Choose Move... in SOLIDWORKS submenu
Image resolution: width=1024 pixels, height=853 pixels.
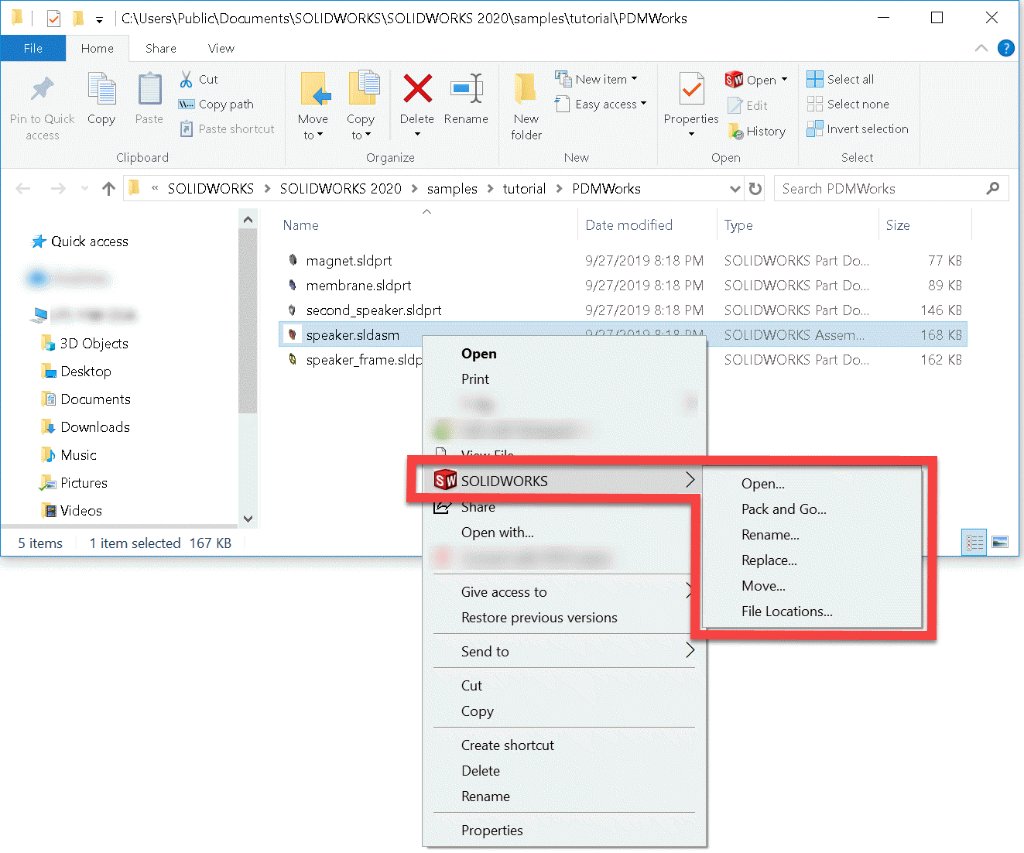(x=763, y=586)
